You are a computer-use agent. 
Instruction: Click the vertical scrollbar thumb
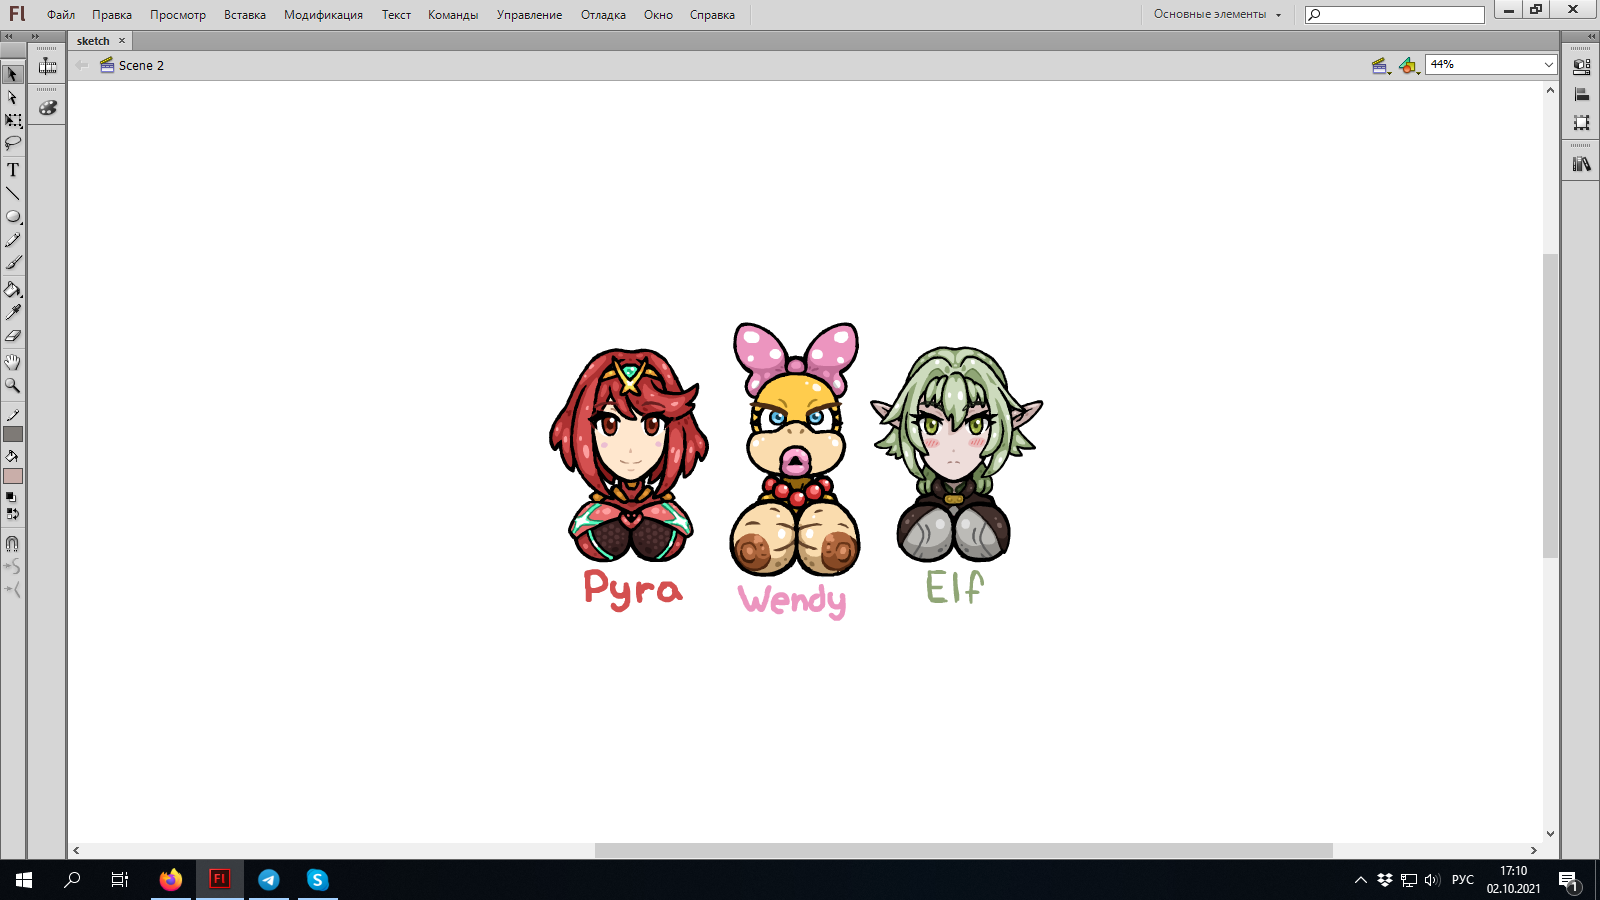[x=1550, y=406]
